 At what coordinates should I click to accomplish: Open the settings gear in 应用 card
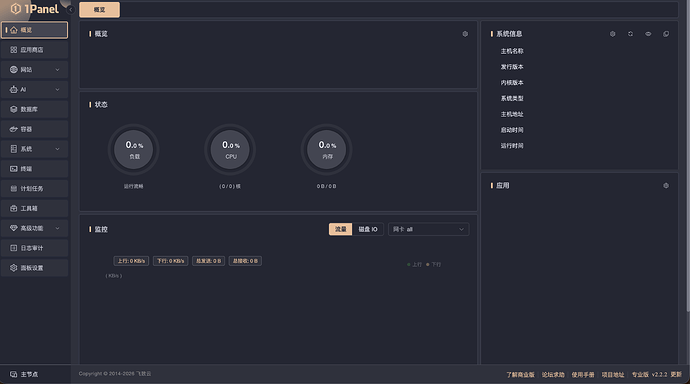coord(666,186)
